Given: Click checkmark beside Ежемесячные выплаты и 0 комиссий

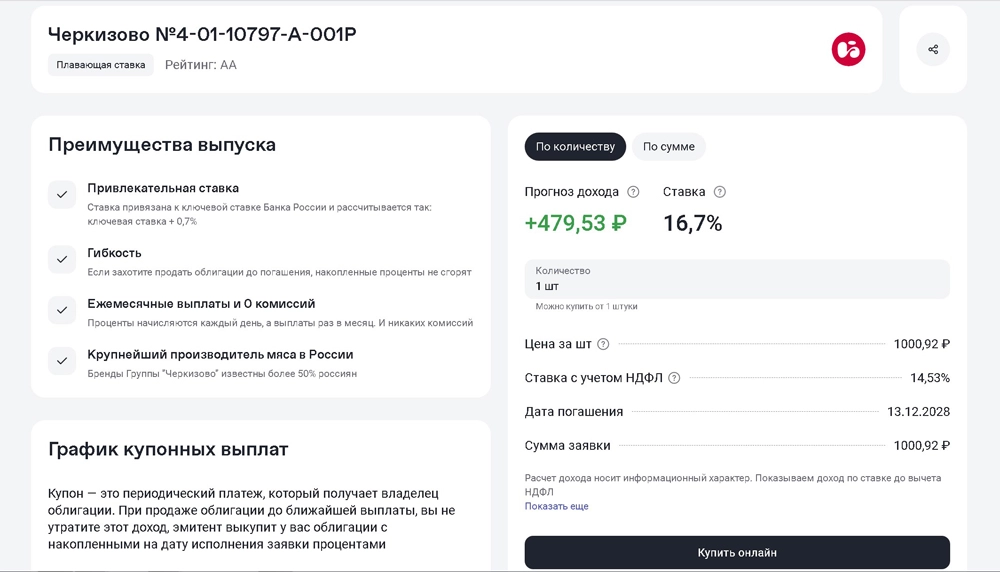Looking at the screenshot, I should tap(62, 310).
